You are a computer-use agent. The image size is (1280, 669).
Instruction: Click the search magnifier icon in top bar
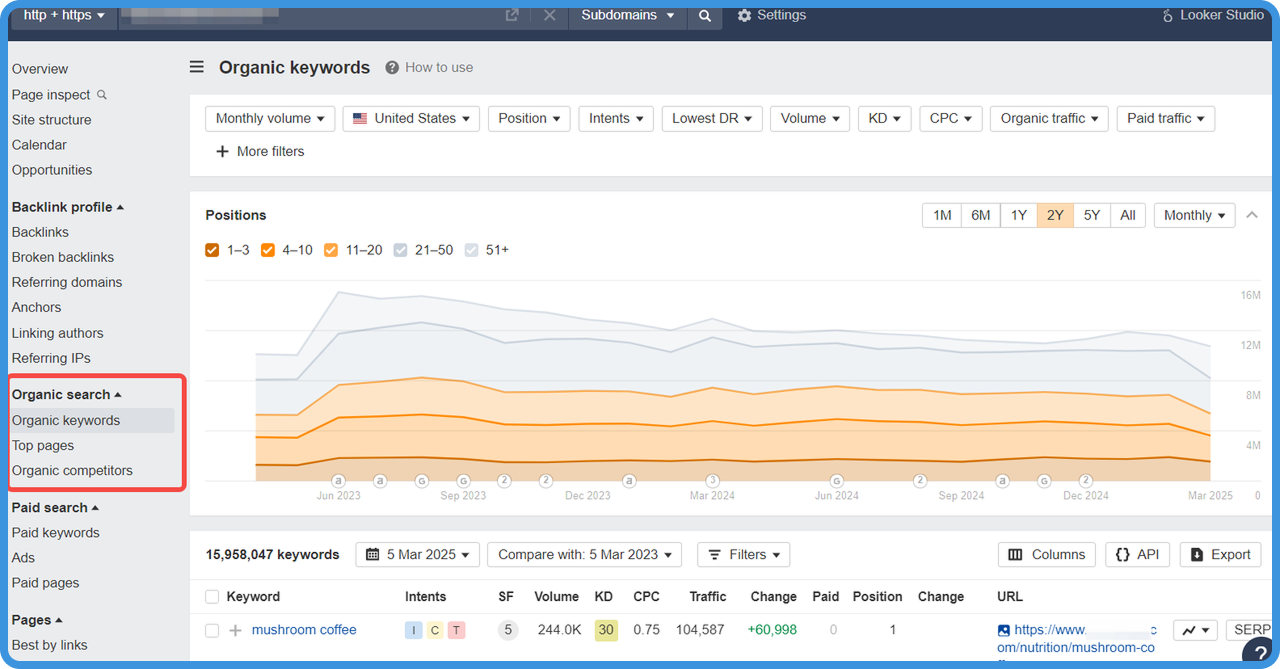pyautogui.click(x=705, y=16)
